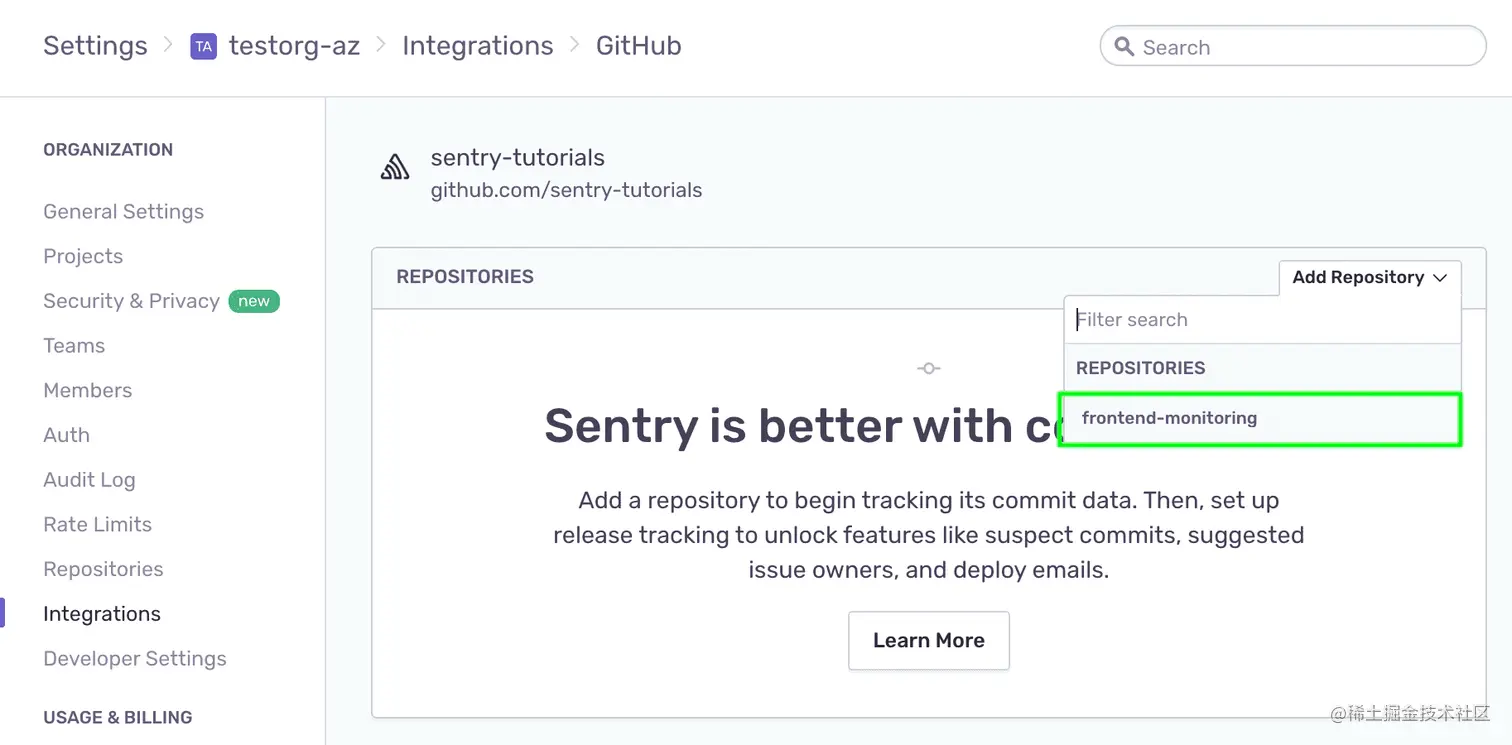Click the TA organization avatar

coord(204,46)
